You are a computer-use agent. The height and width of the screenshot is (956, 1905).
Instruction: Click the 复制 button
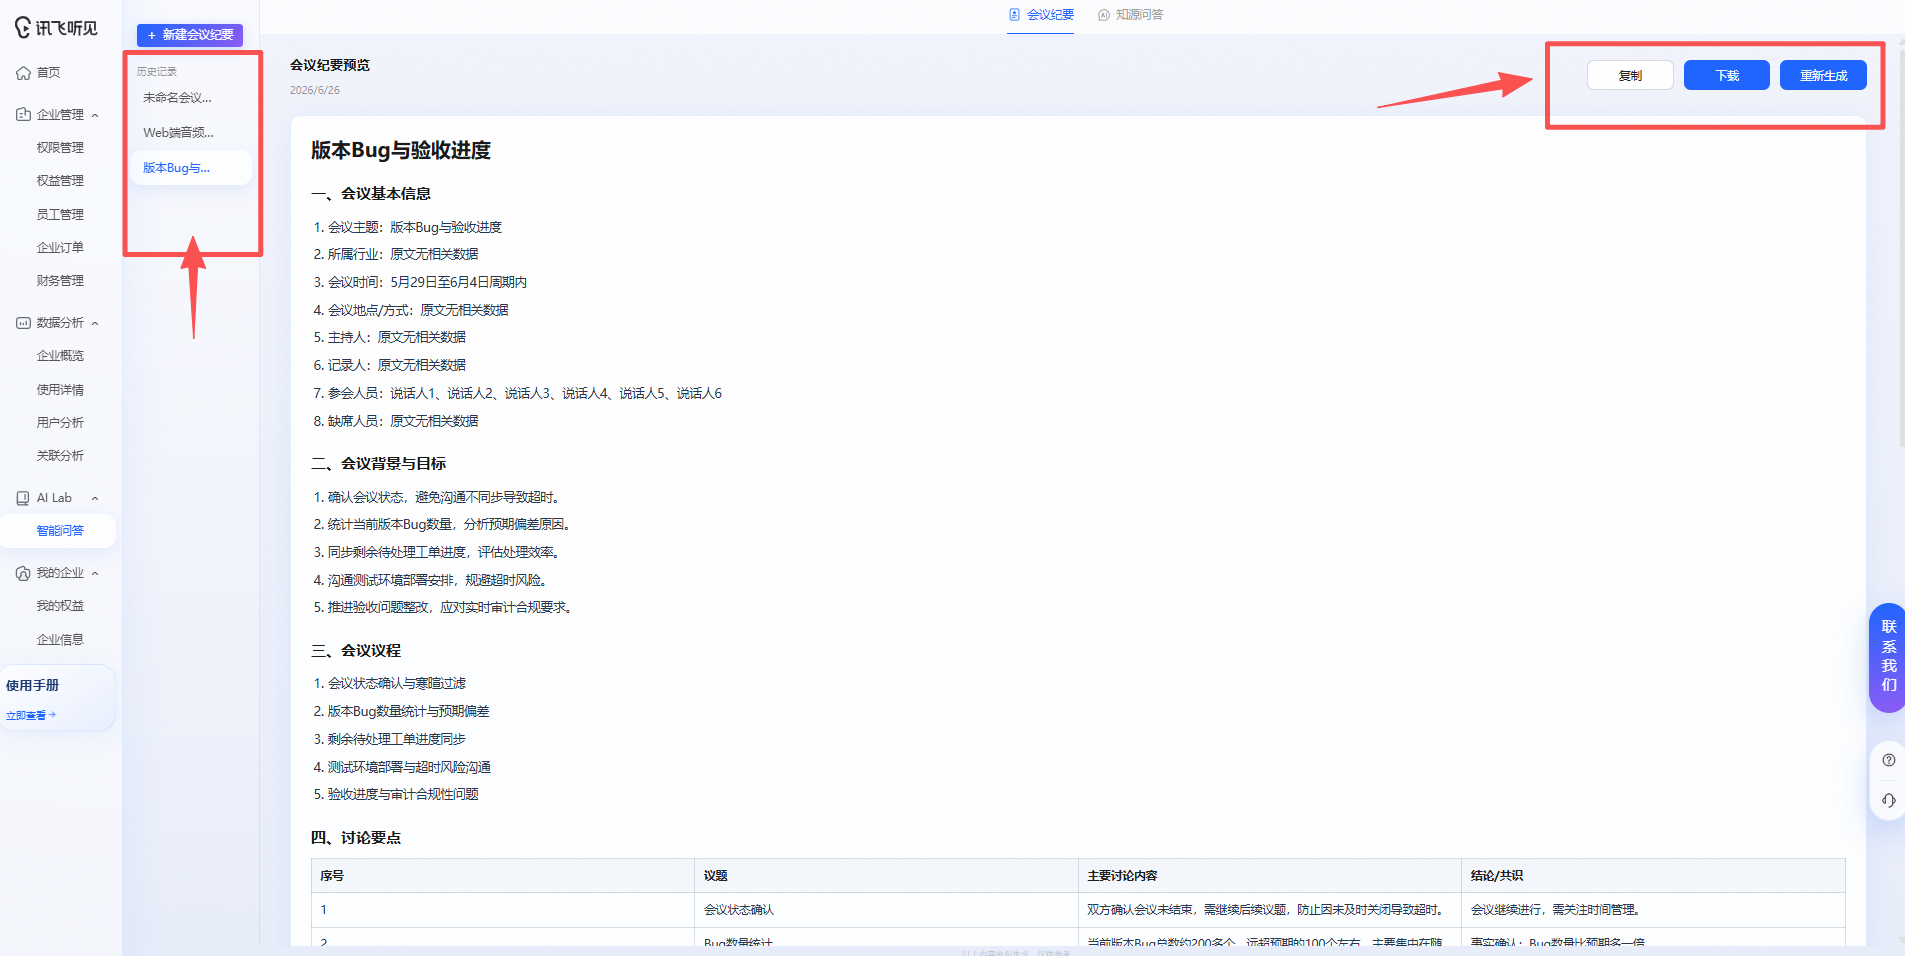1630,76
